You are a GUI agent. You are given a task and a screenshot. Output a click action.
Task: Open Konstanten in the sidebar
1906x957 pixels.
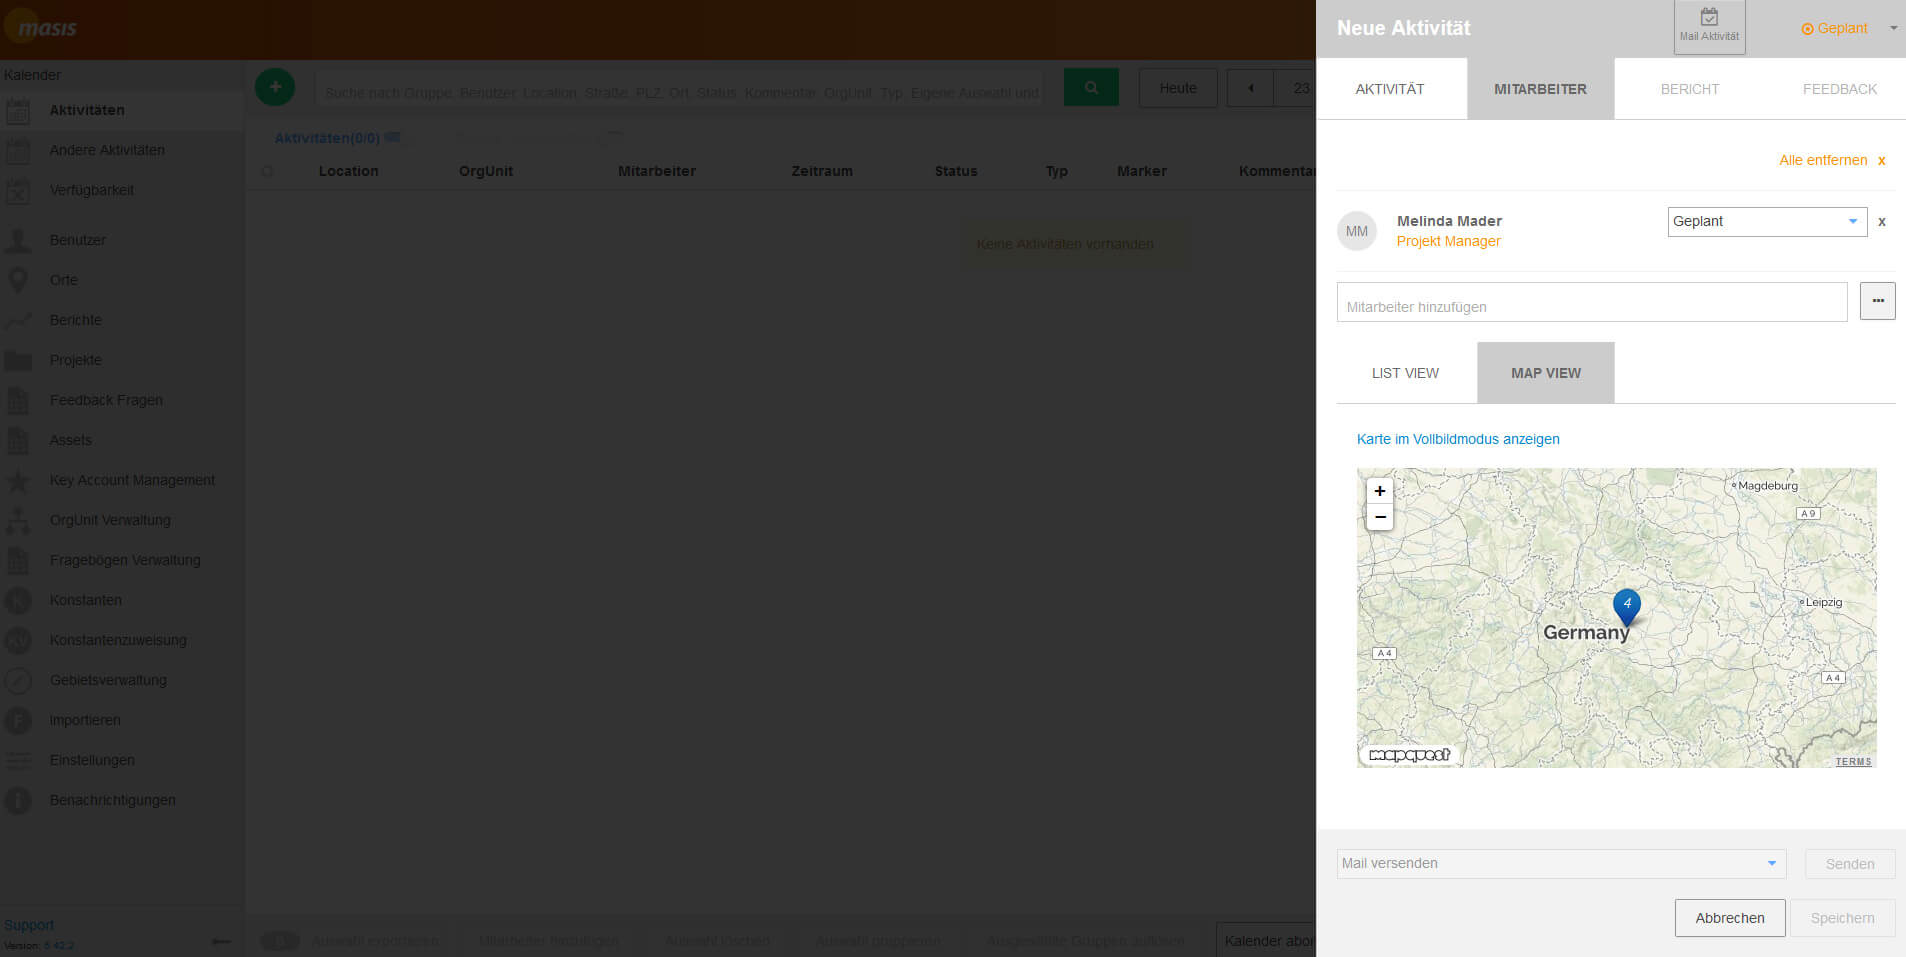122,600
